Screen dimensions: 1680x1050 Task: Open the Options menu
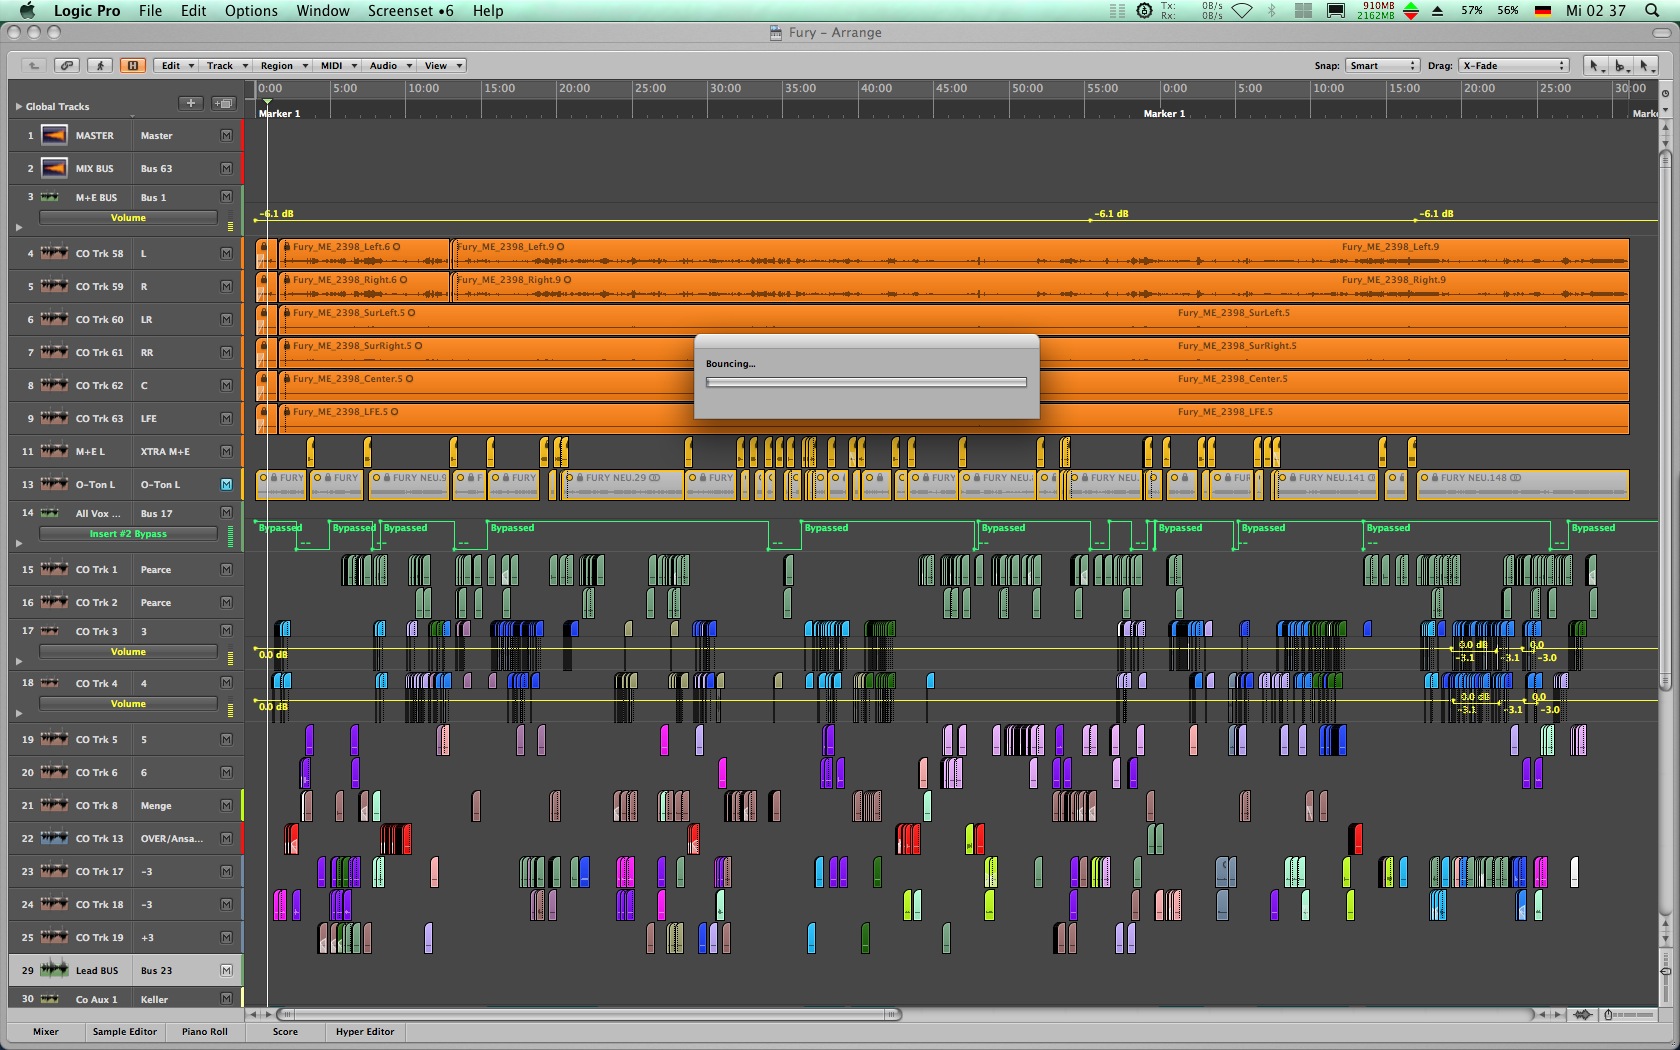[x=251, y=10]
